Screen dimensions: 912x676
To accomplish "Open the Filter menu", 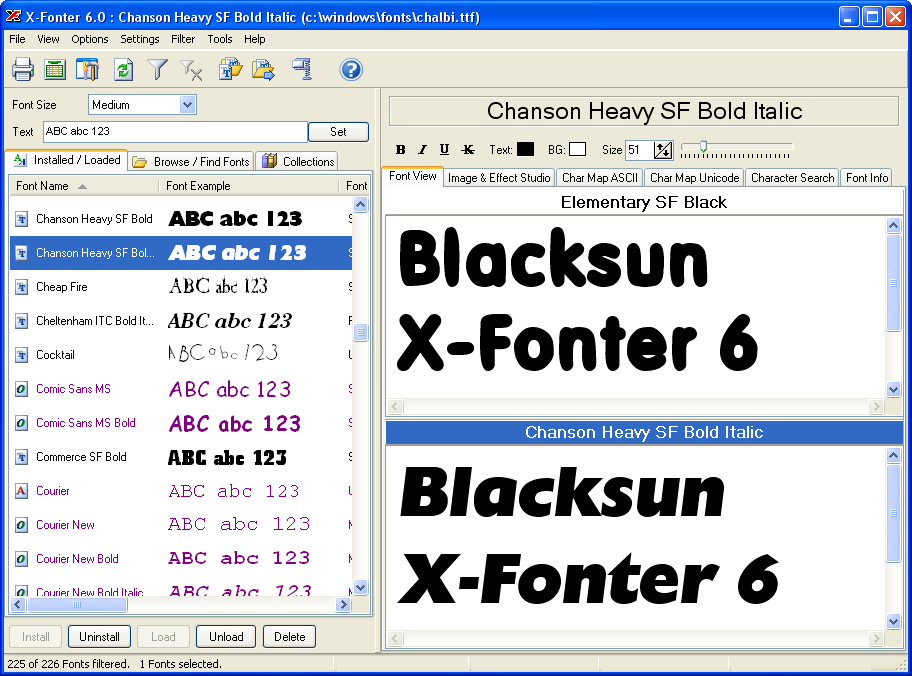I will pyautogui.click(x=183, y=39).
